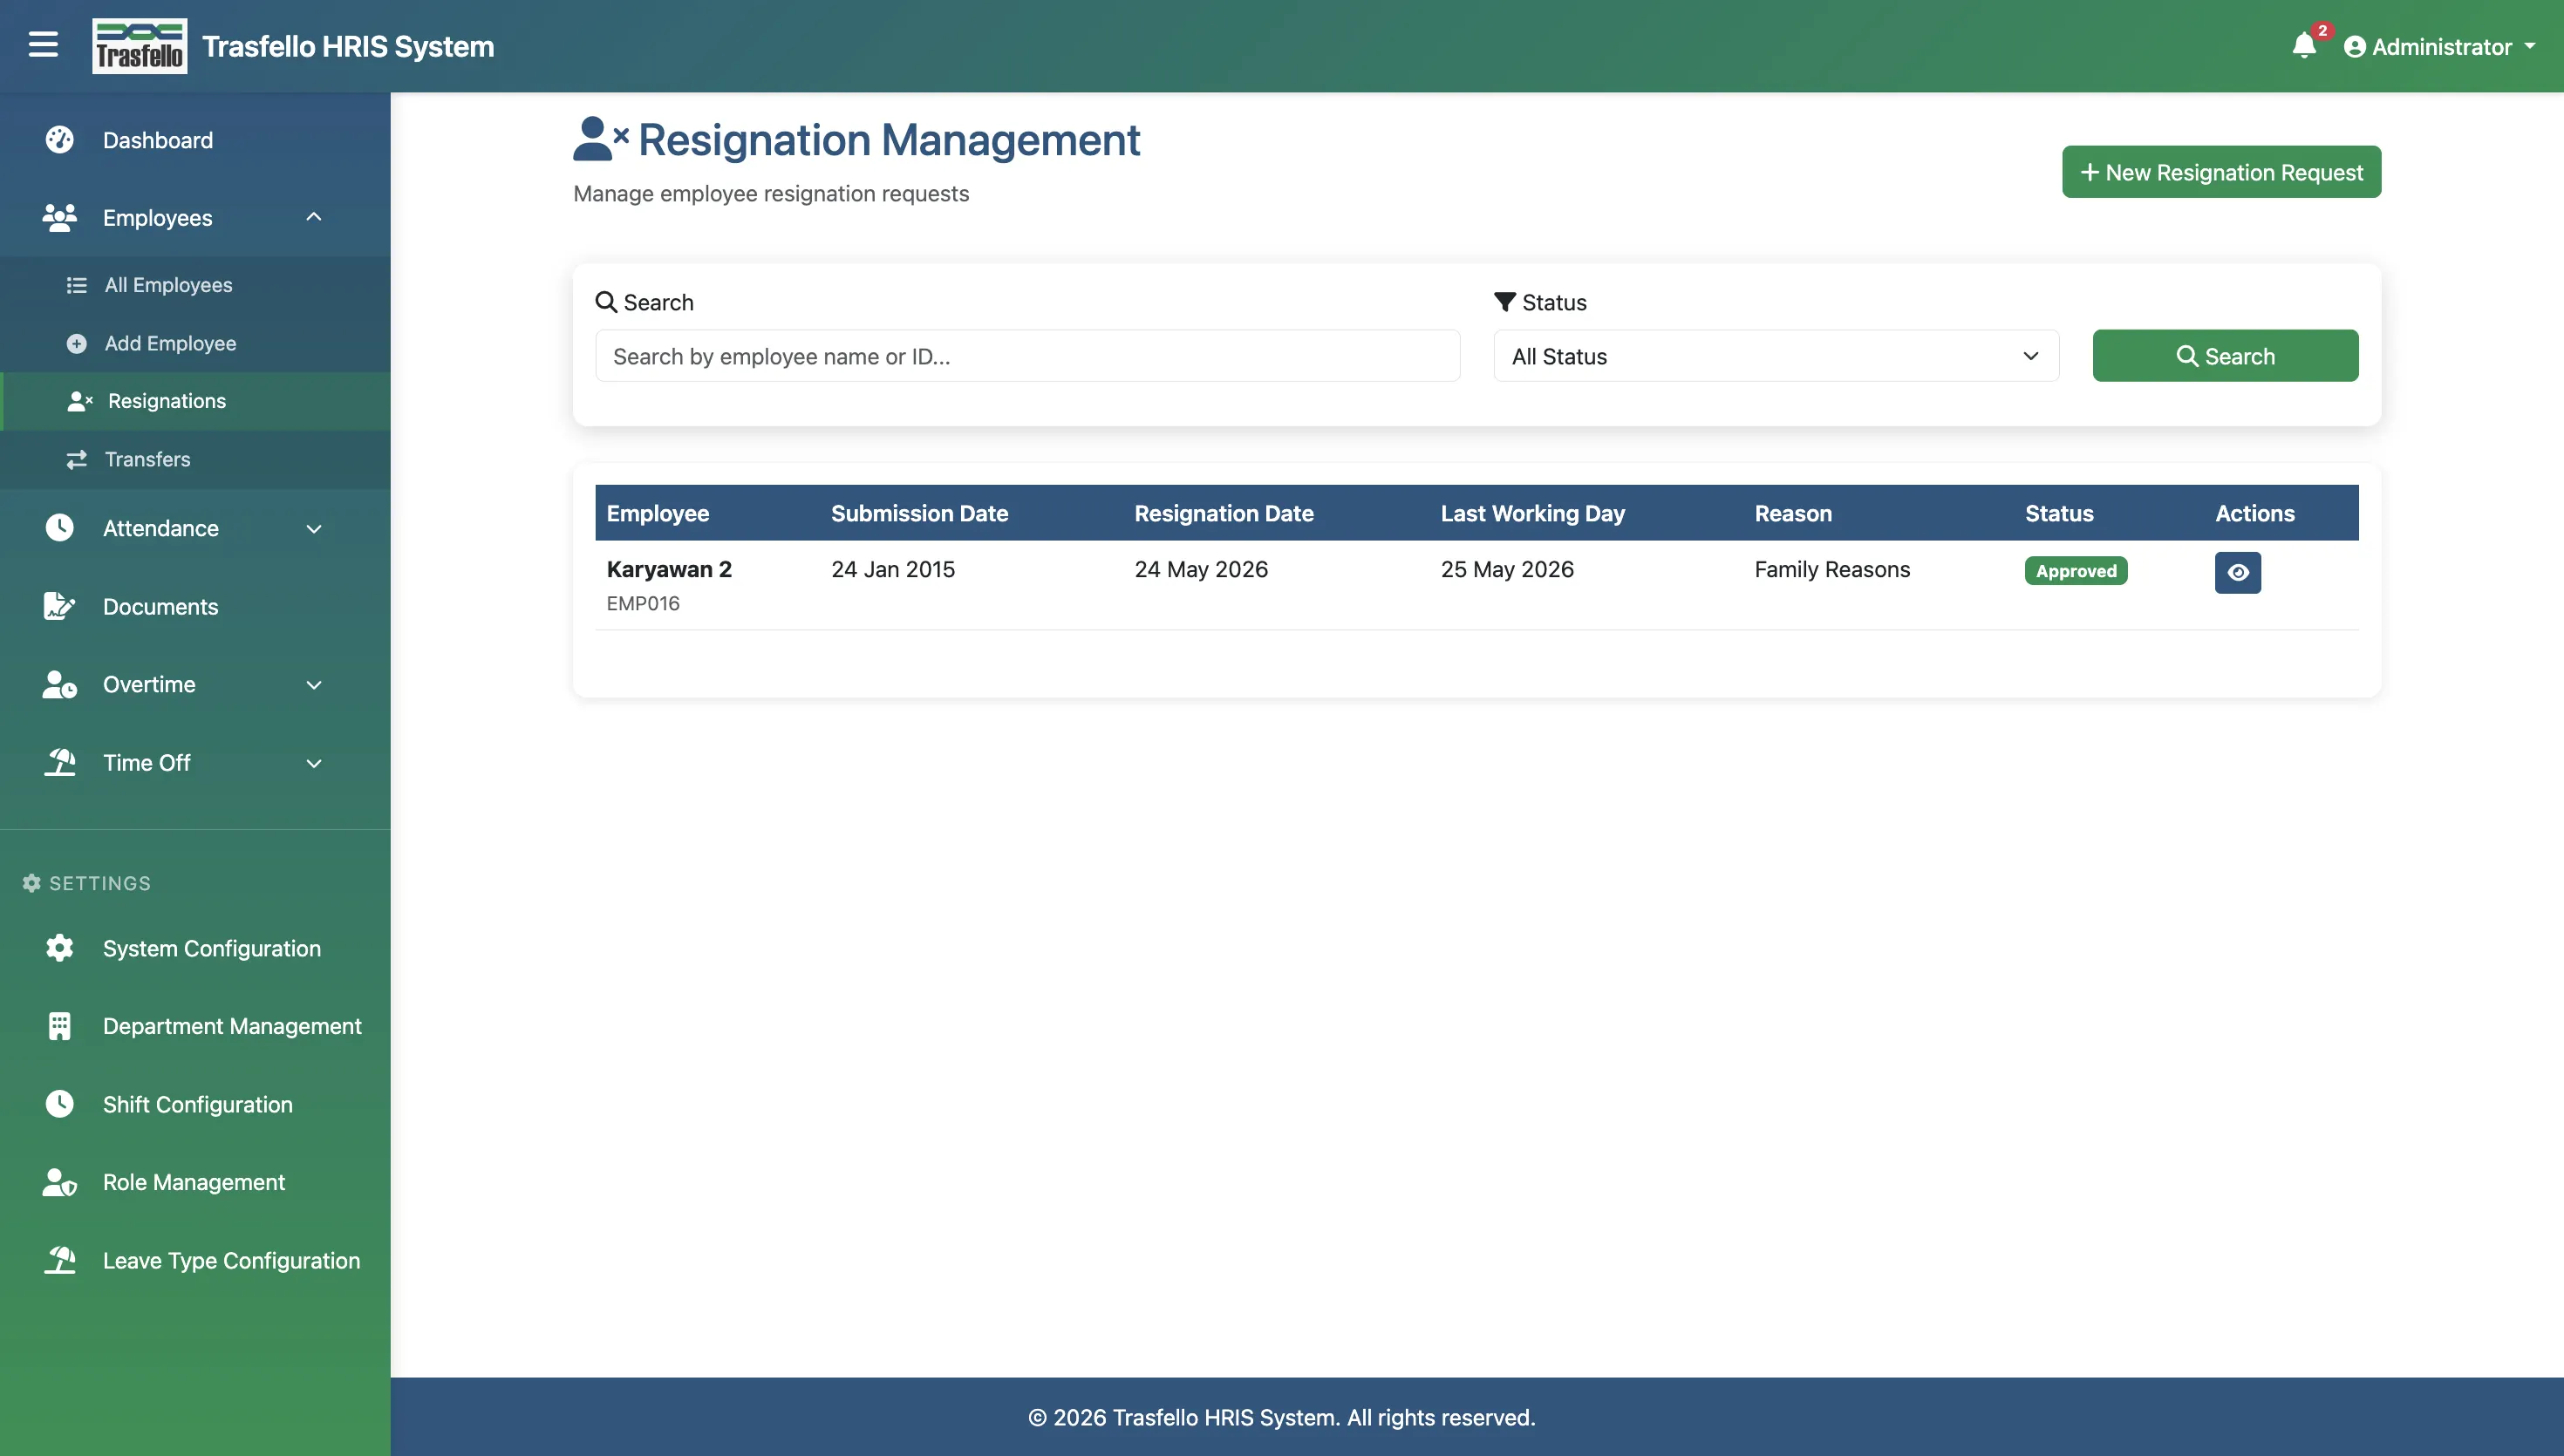Click the Resignations user-x icon in sidebar
Screen dimensions: 2564x1456
tap(80, 401)
